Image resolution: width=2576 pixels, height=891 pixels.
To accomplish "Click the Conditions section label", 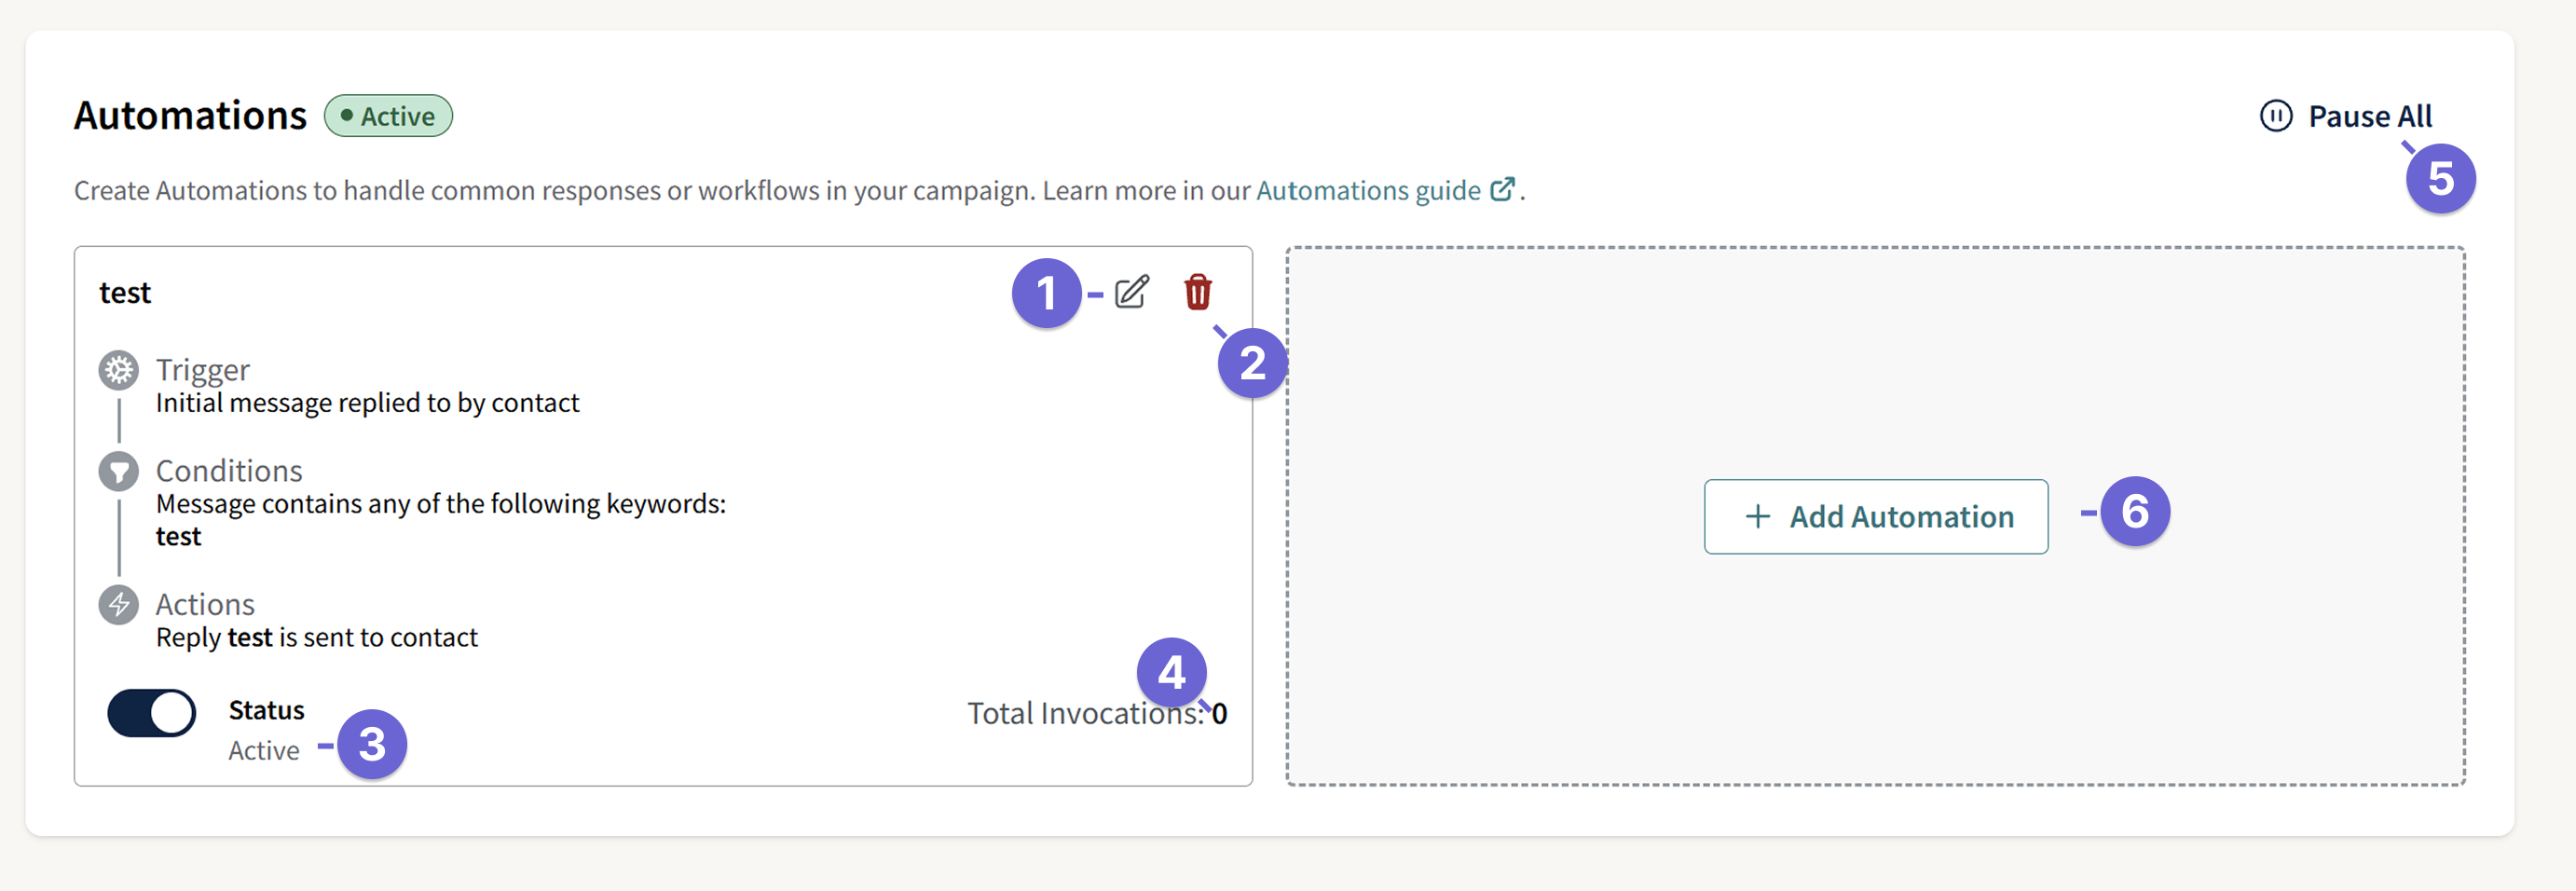I will (x=229, y=471).
